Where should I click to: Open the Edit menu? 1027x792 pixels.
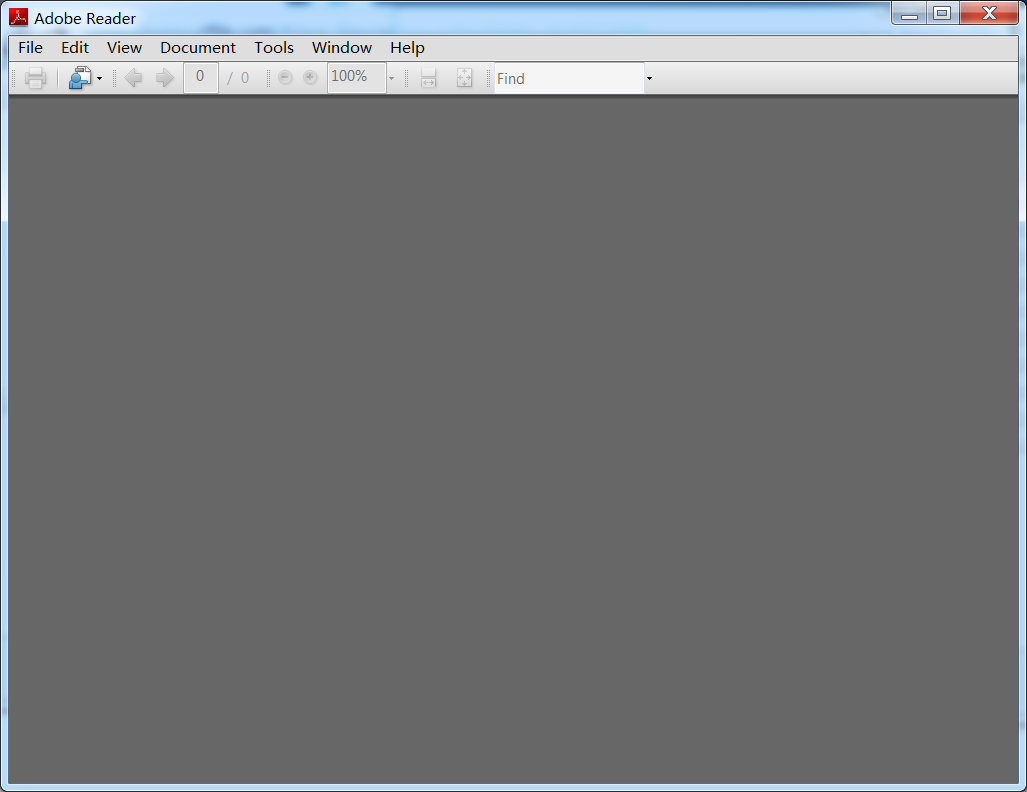[75, 47]
